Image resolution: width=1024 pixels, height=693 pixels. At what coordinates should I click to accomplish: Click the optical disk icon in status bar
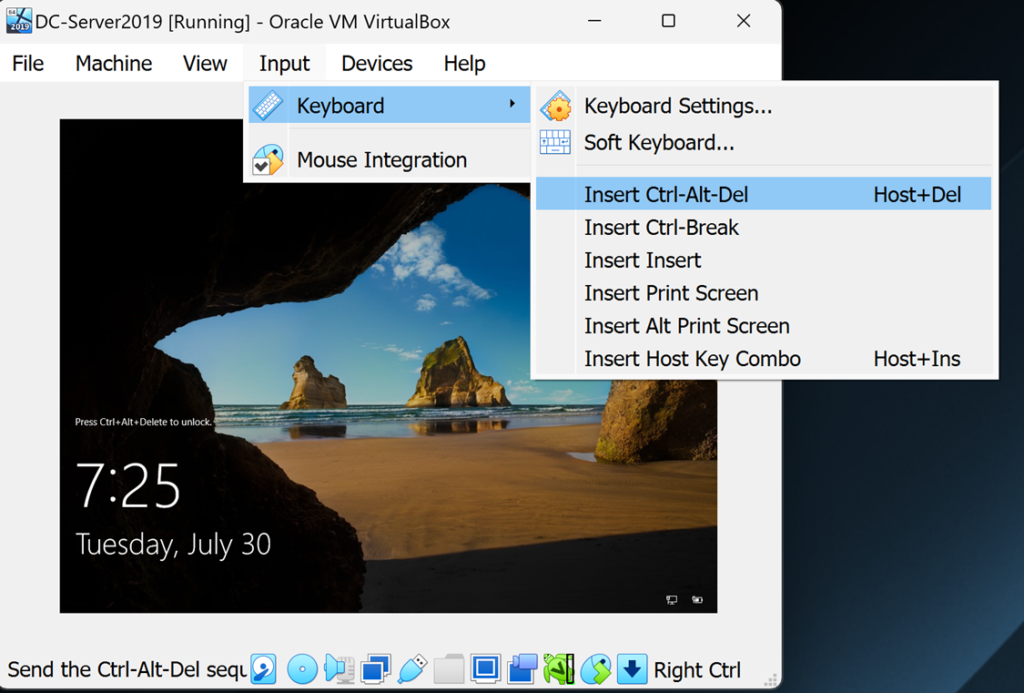tap(302, 668)
